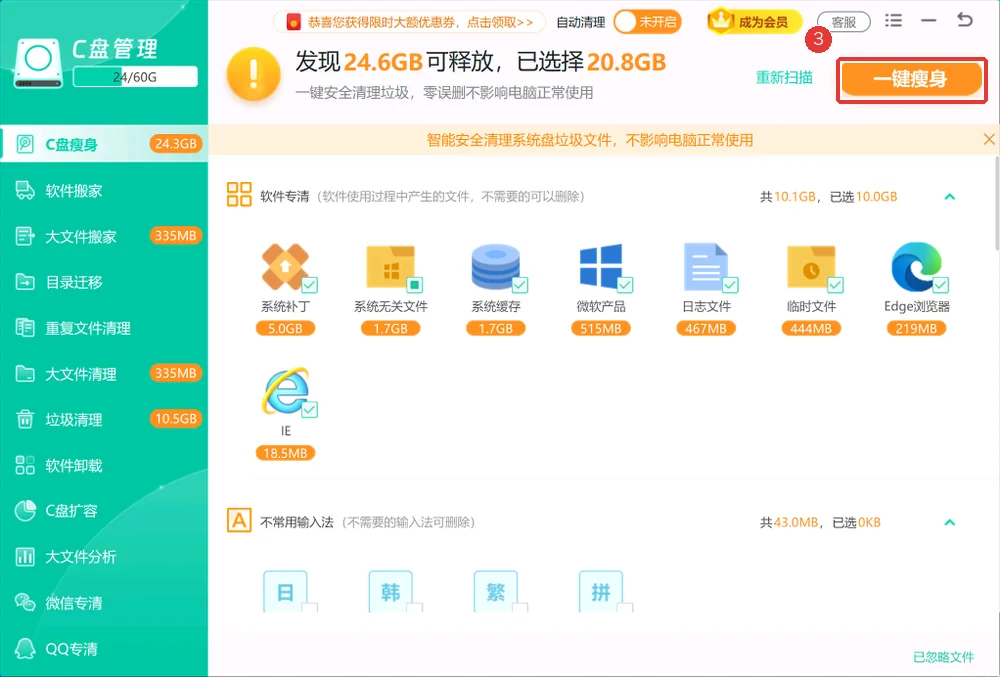This screenshot has height=677, width=1000.
Task: Uncheck the 系统缓存 checkbox
Action: click(x=520, y=284)
